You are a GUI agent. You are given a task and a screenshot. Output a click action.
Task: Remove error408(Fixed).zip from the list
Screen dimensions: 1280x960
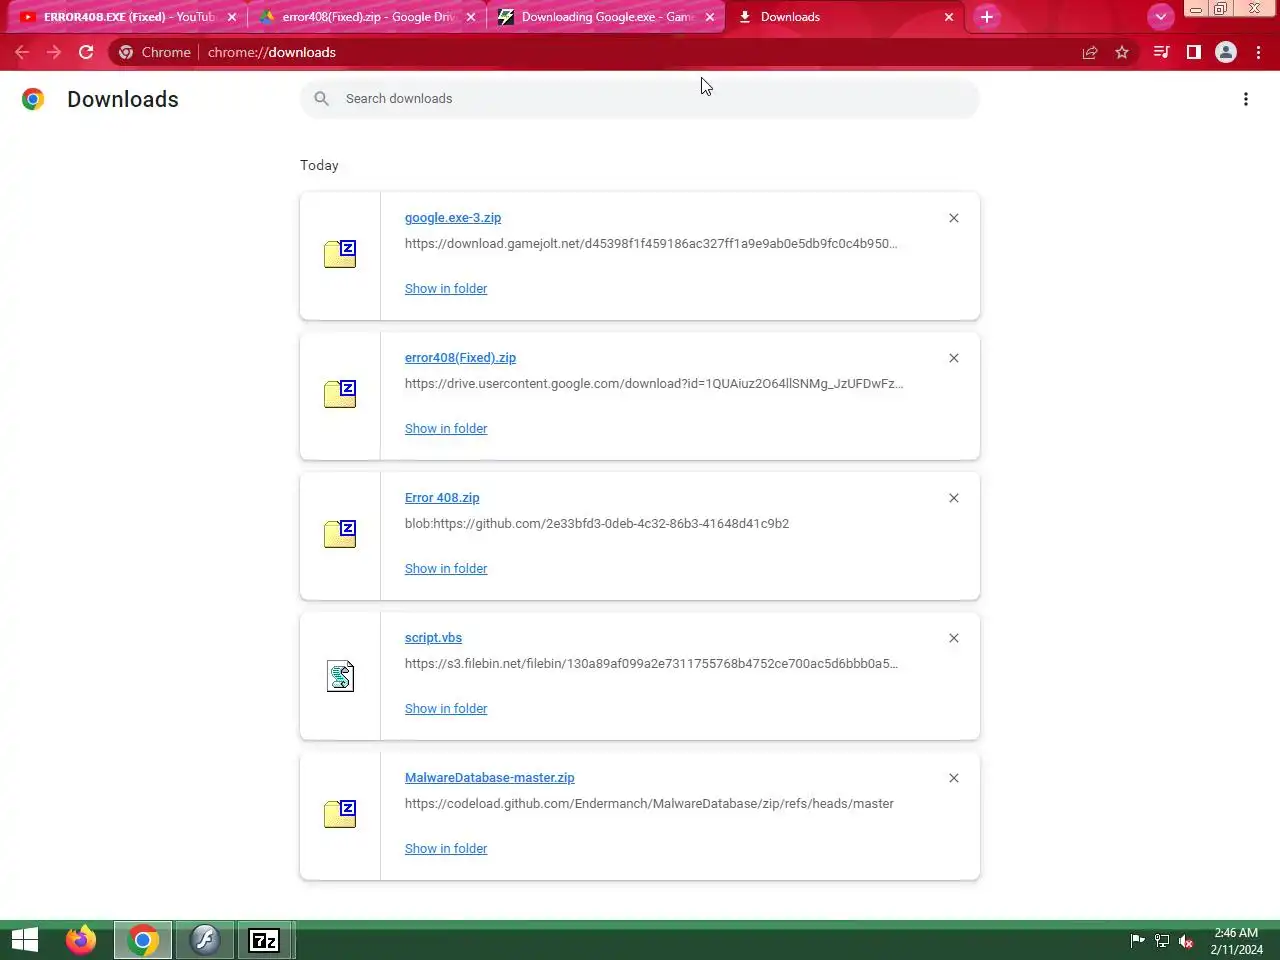tap(954, 358)
